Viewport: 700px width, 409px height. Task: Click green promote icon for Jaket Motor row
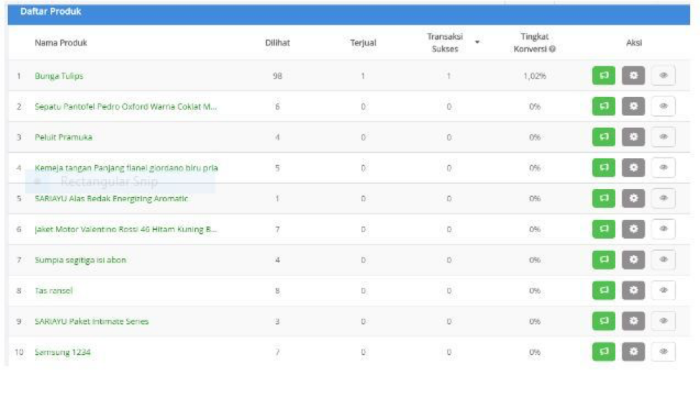(604, 229)
